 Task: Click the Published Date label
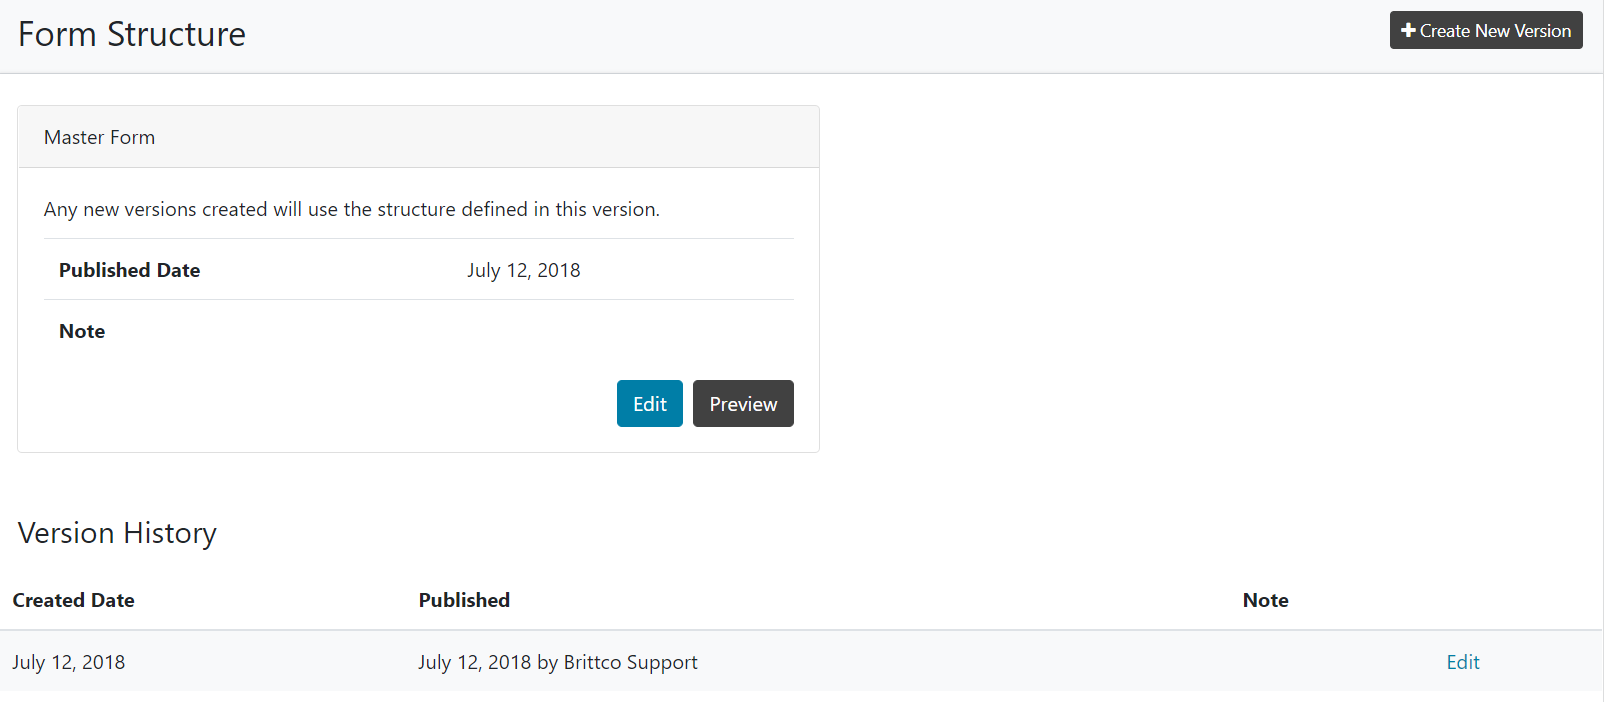(x=129, y=270)
